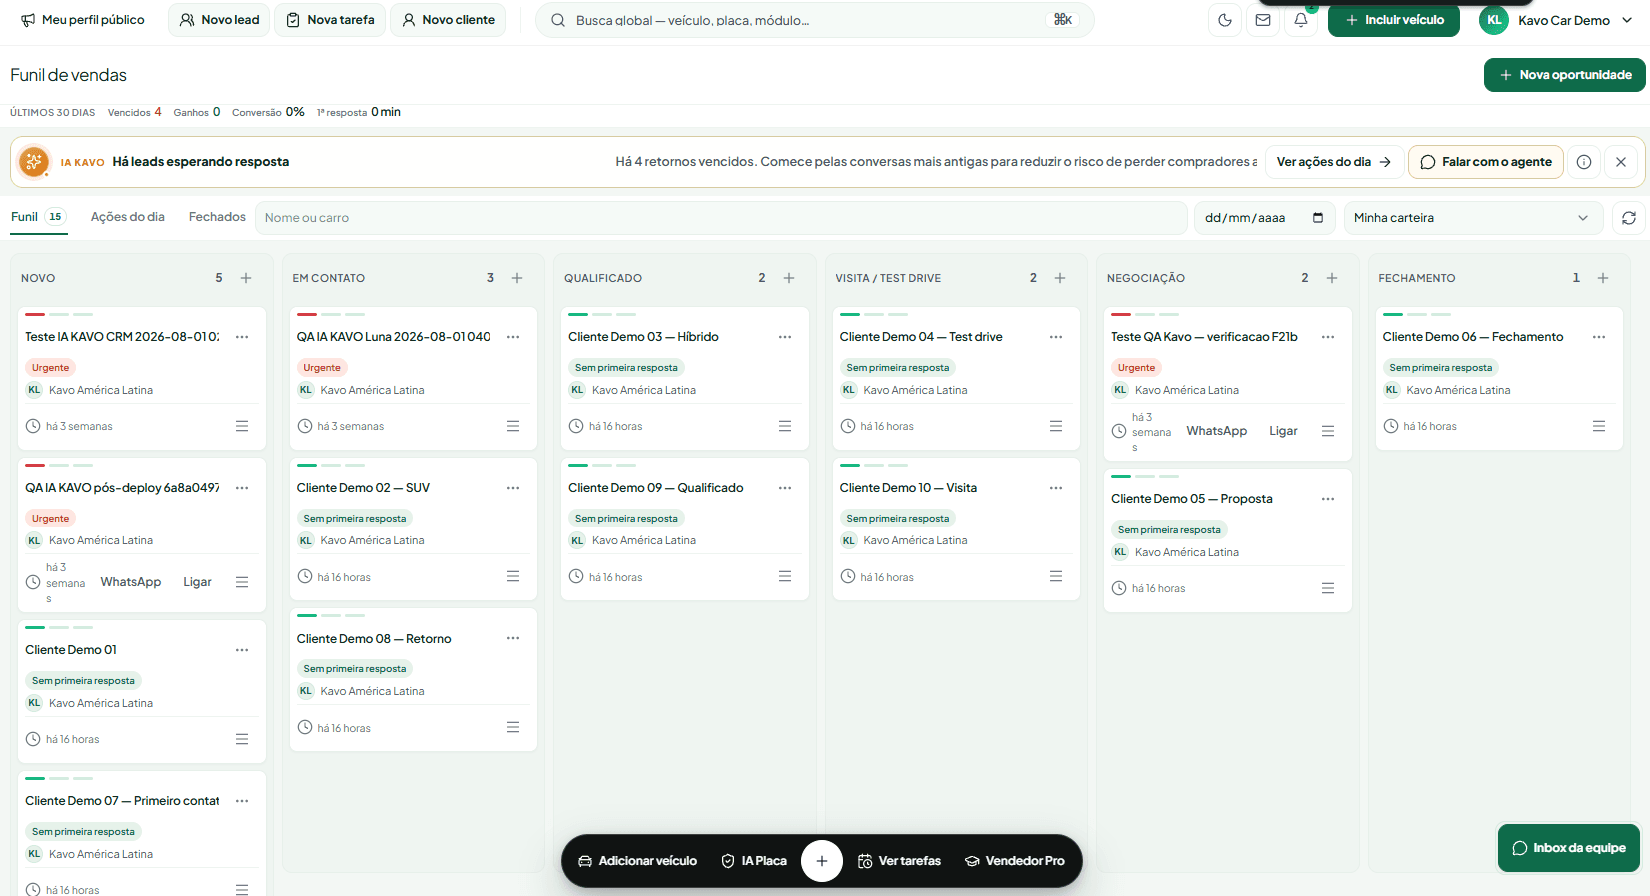
Task: Click Urgente tag on Teste IA KAVO CRM card
Action: click(50, 368)
